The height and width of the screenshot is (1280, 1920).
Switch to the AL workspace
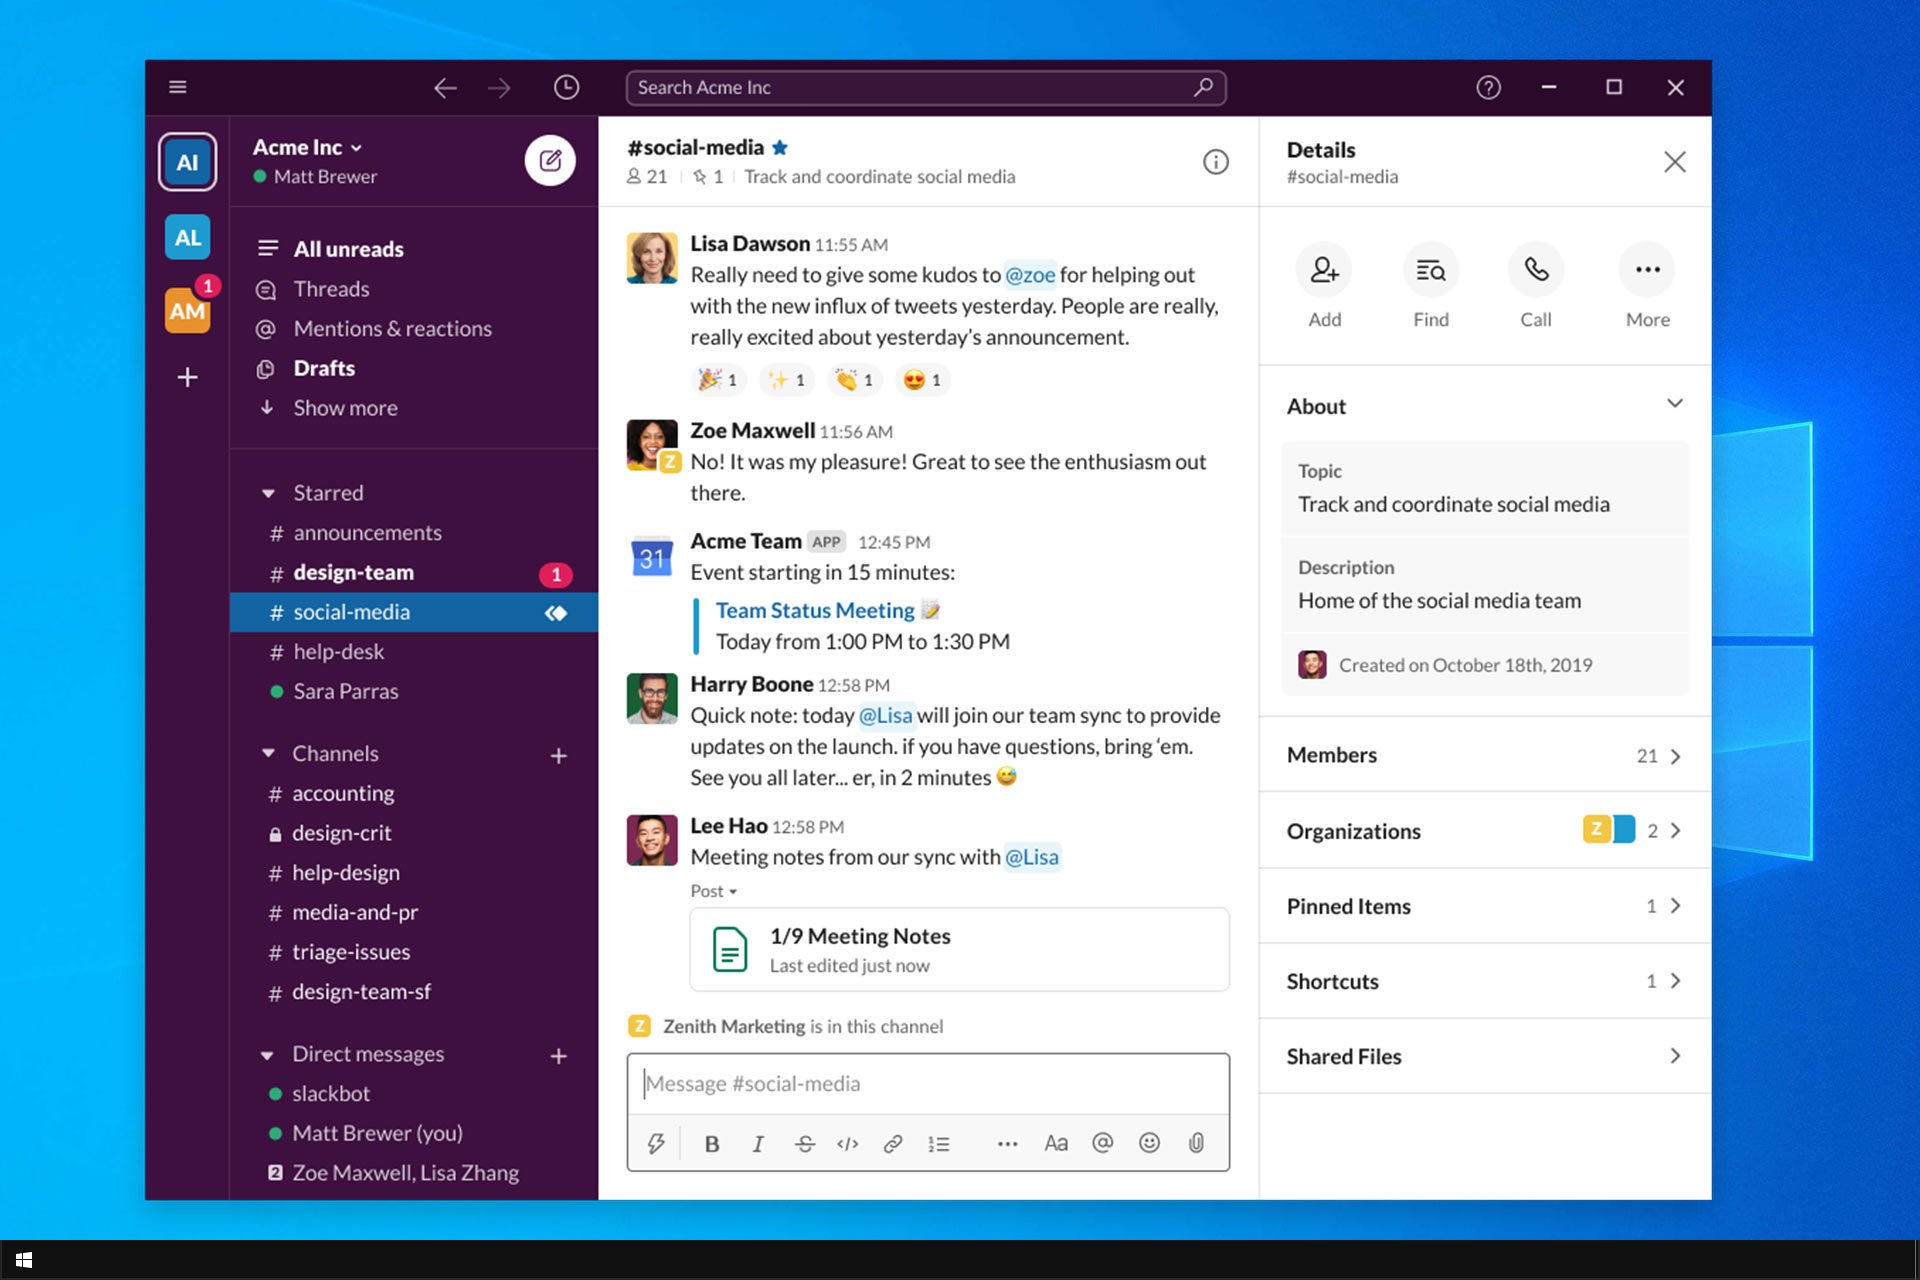pos(187,237)
